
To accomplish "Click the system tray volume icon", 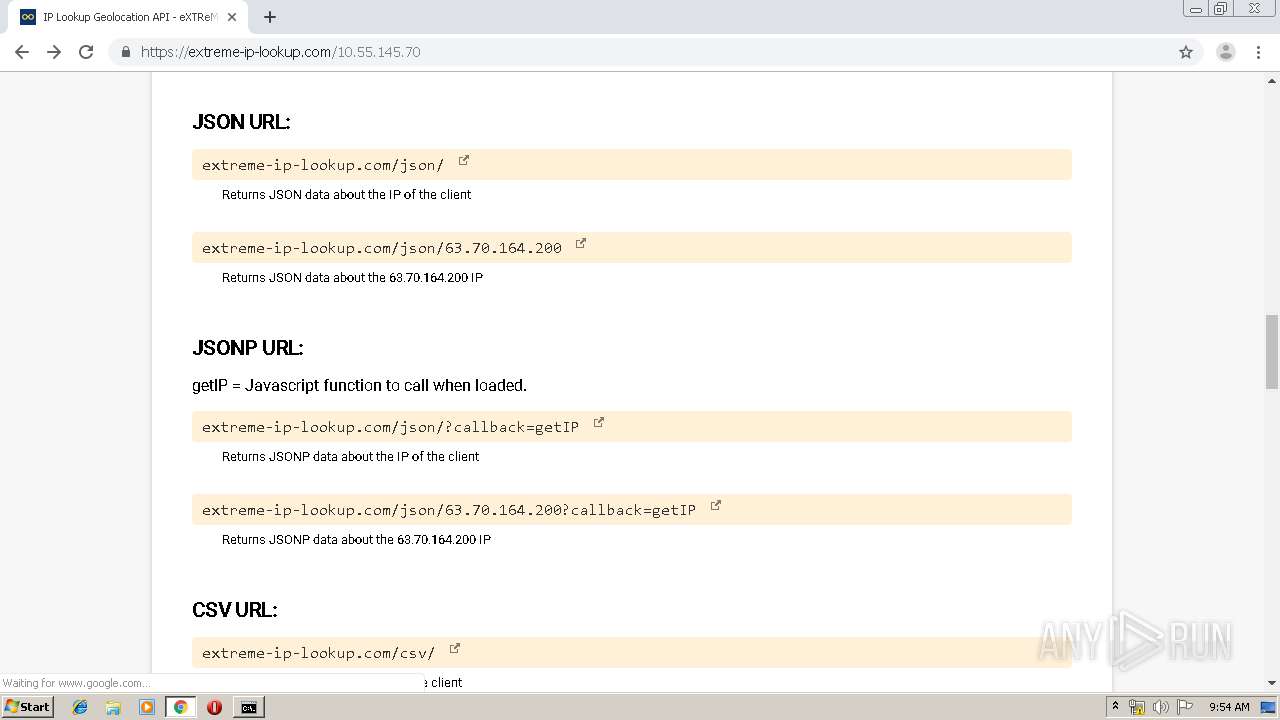I will pos(1161,707).
